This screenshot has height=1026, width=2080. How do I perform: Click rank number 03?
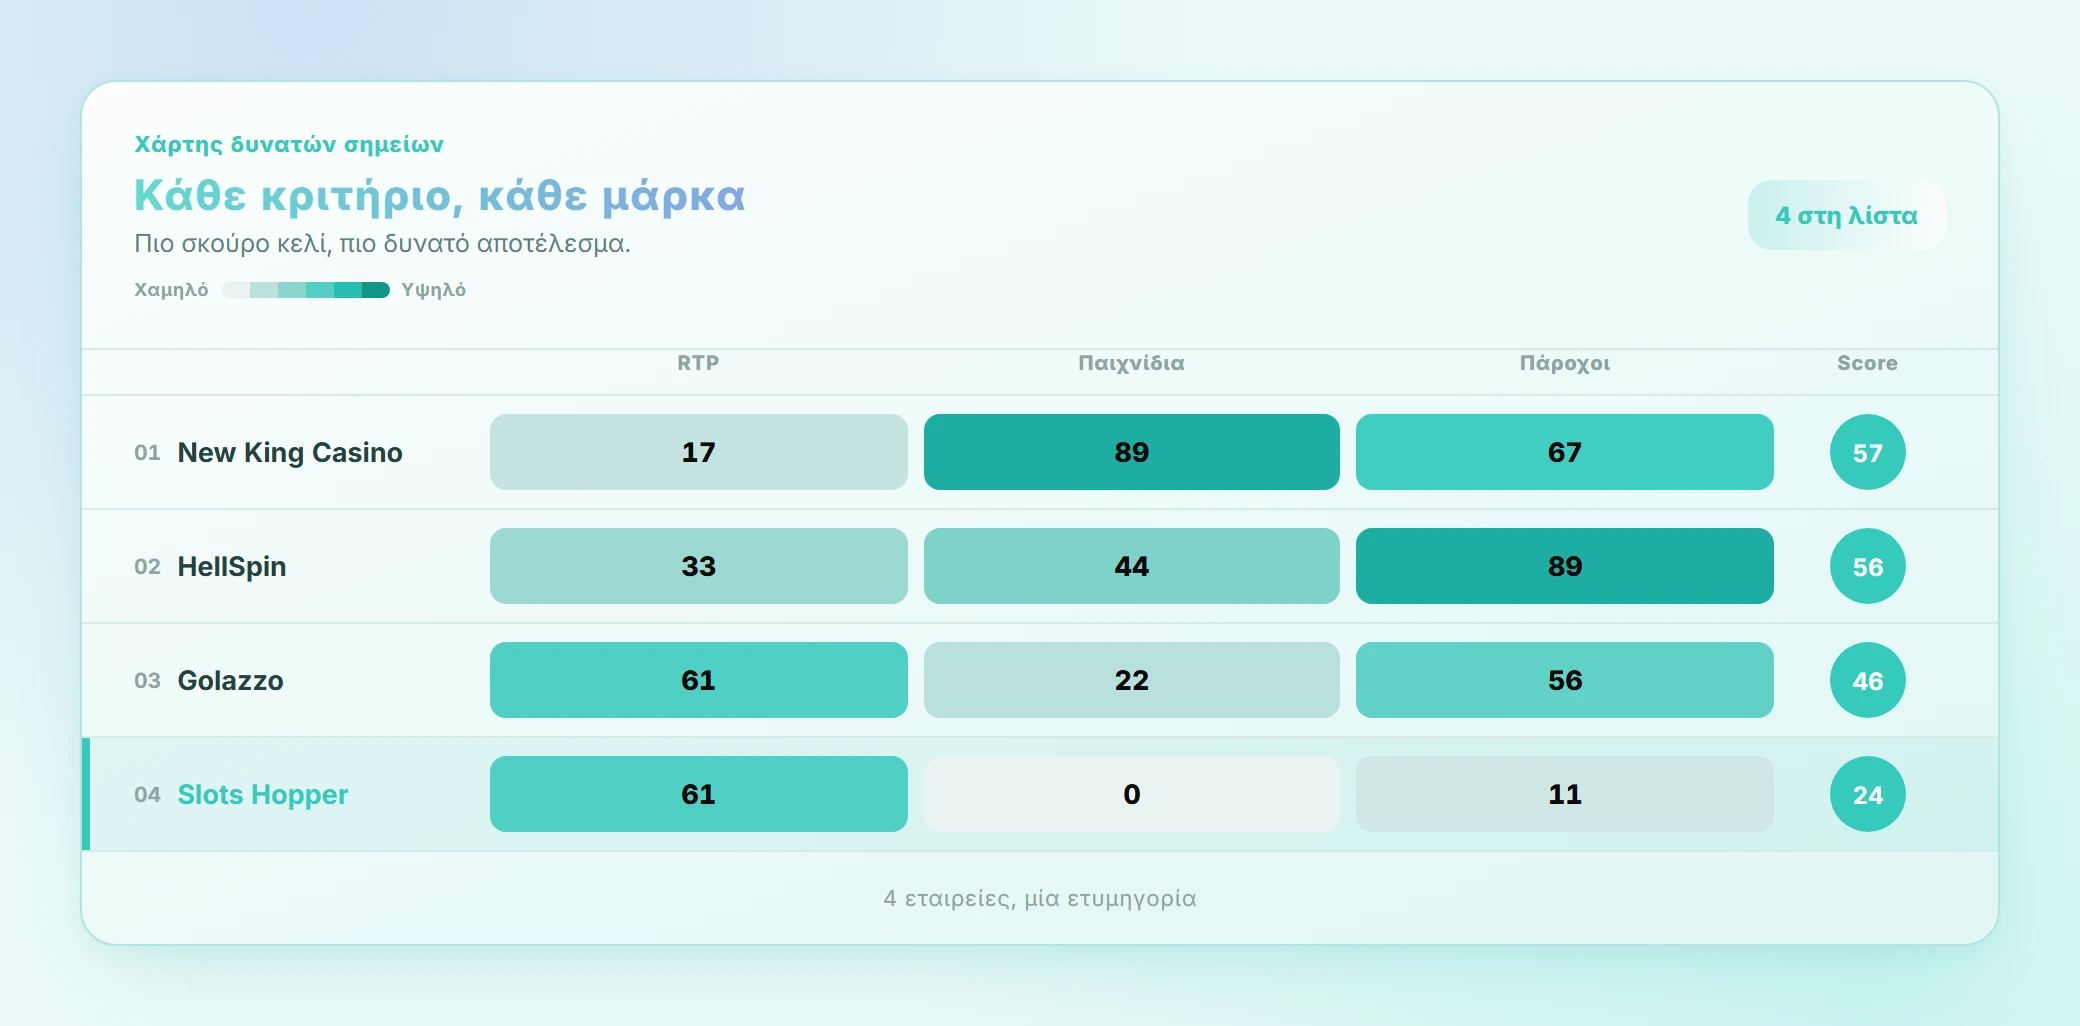(x=147, y=681)
